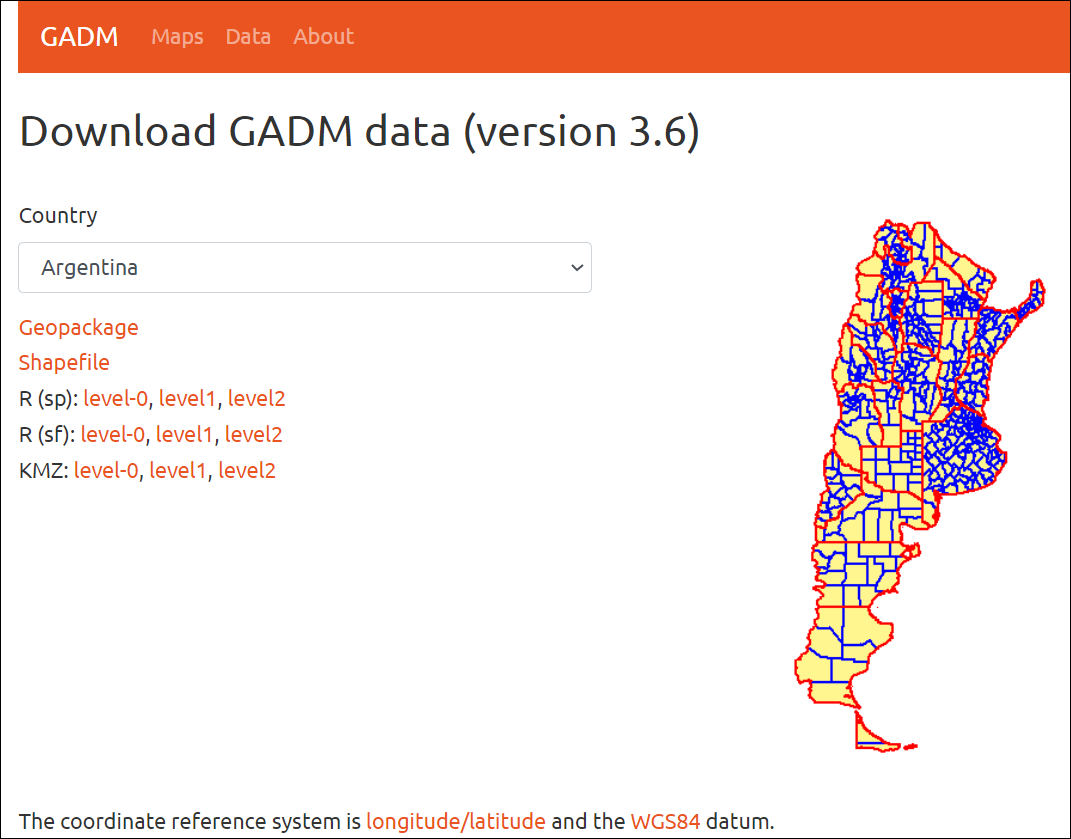
Task: Go to the Data page
Action: [248, 37]
